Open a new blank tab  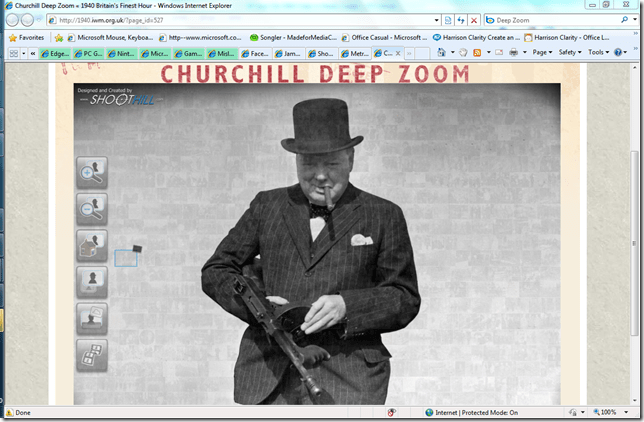point(422,53)
